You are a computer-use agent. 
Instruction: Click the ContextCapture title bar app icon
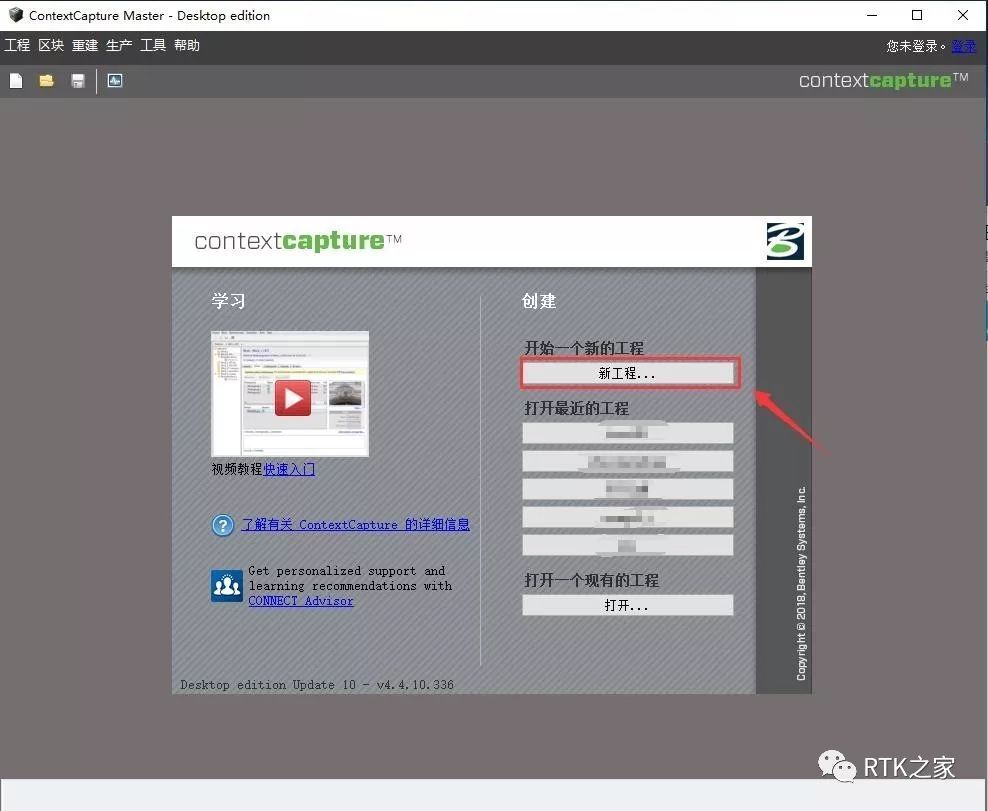click(15, 15)
